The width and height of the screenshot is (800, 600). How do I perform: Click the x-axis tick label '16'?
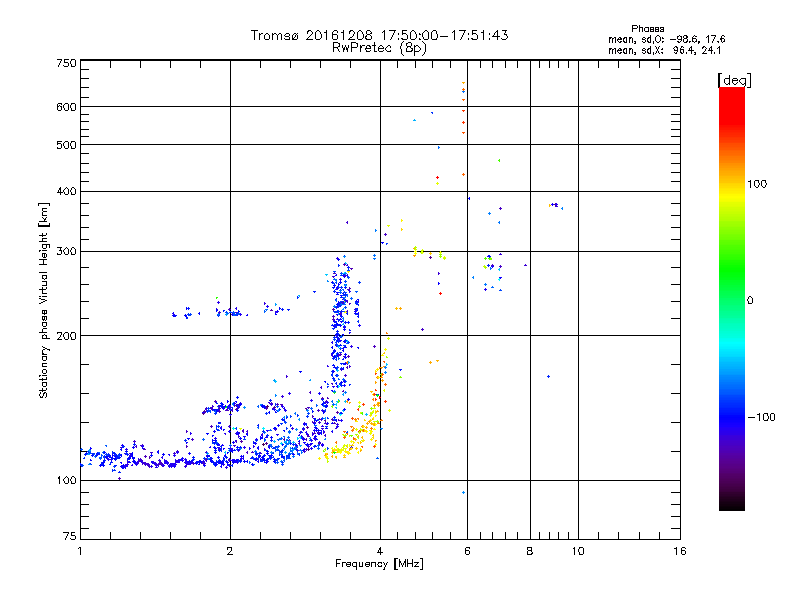click(680, 551)
